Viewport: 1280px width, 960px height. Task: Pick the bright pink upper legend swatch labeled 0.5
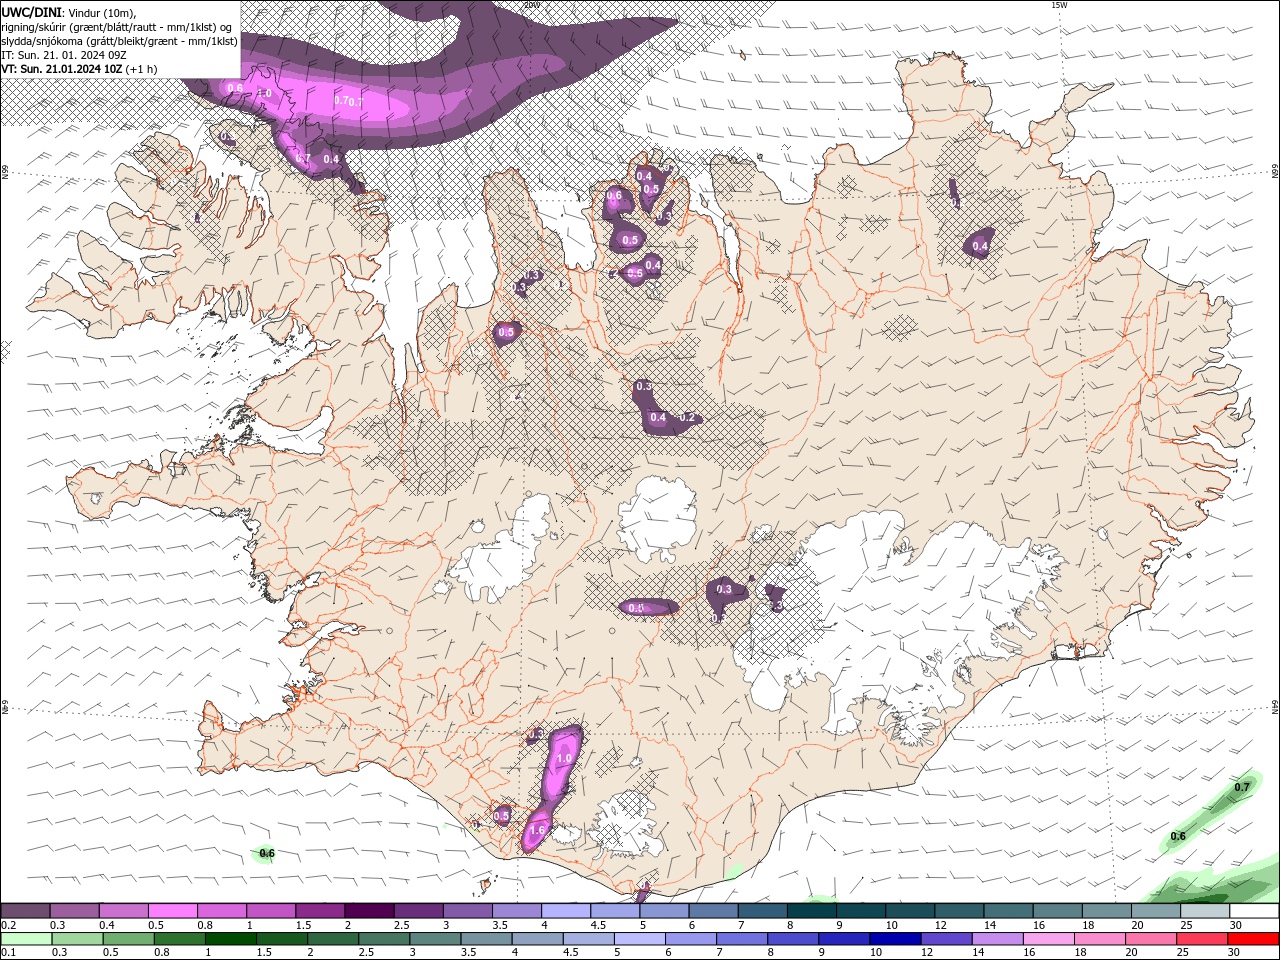coord(172,911)
